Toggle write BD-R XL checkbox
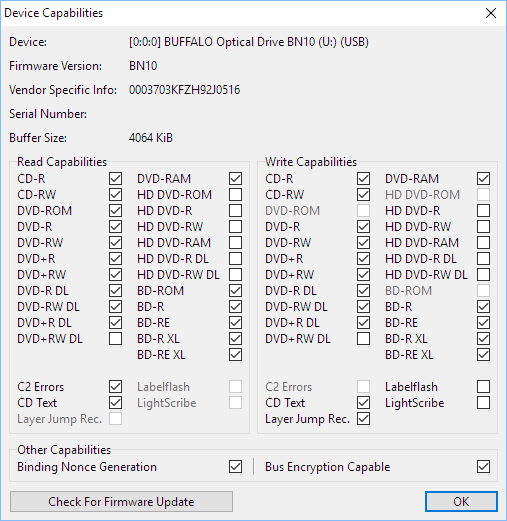 tap(483, 339)
